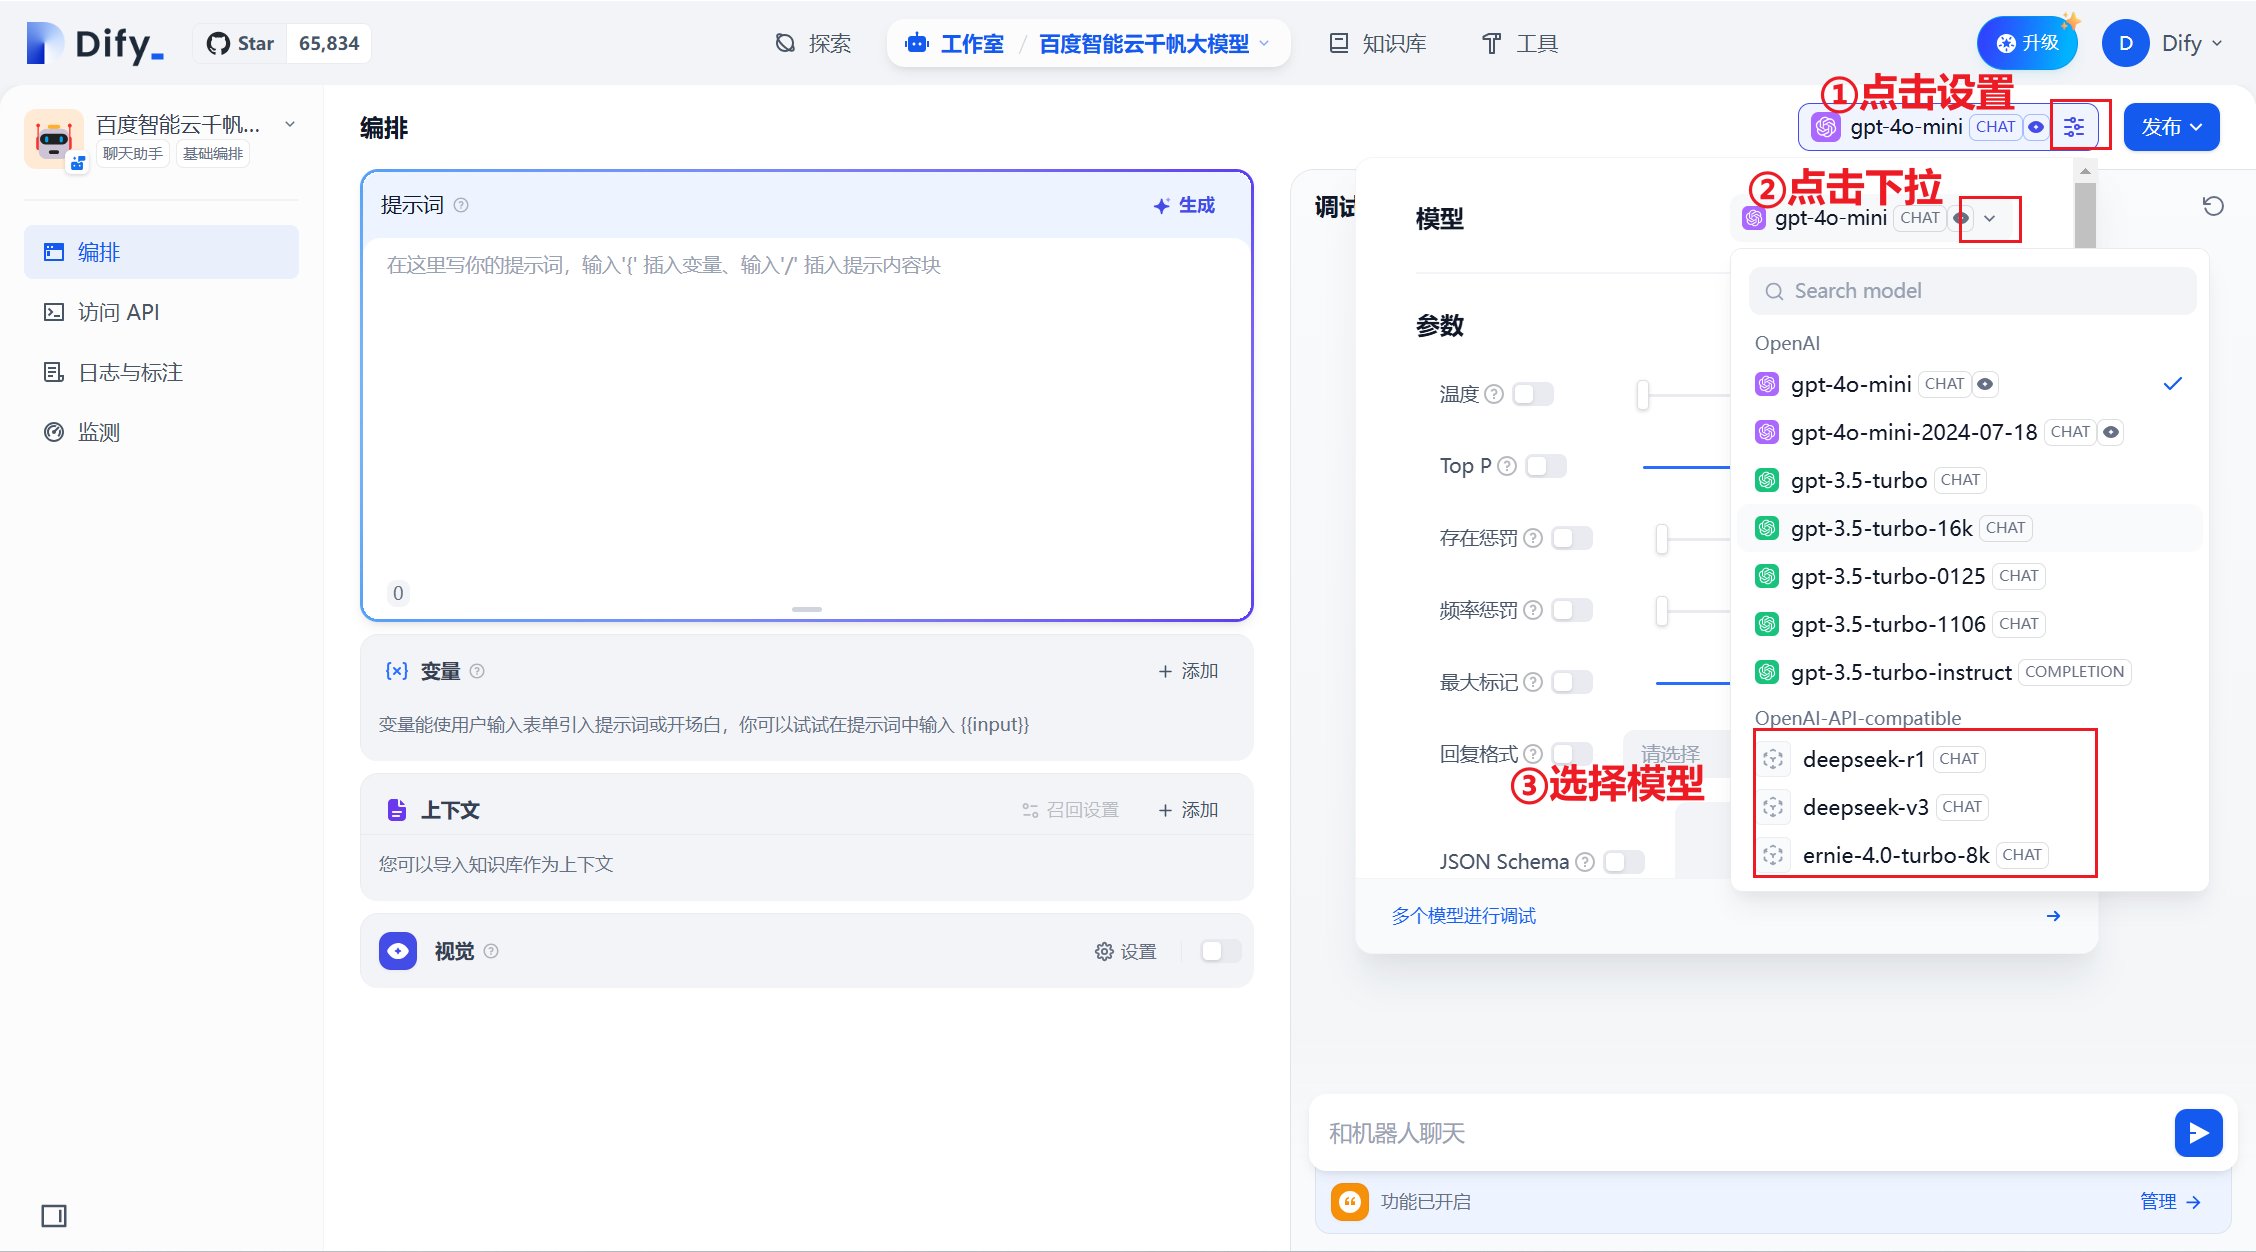The height and width of the screenshot is (1252, 2256).
Task: Select 编排 in the sidebar
Action: [161, 252]
